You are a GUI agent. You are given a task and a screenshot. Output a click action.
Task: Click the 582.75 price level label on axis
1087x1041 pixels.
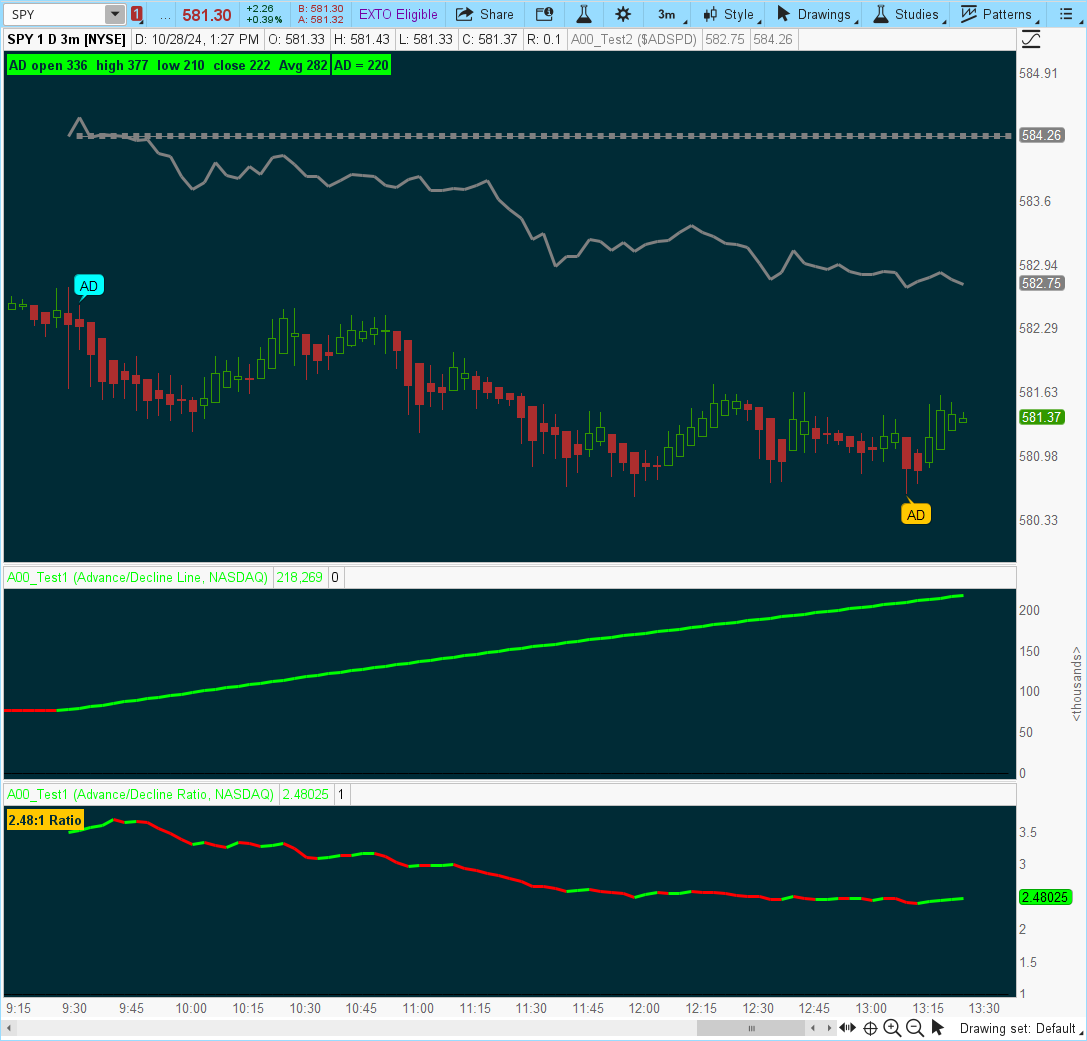(x=1041, y=283)
